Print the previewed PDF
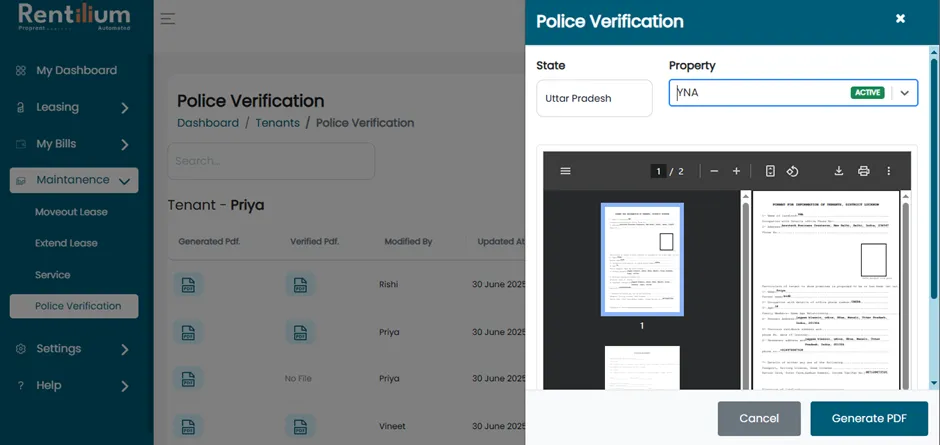The width and height of the screenshot is (940, 445). click(x=863, y=171)
